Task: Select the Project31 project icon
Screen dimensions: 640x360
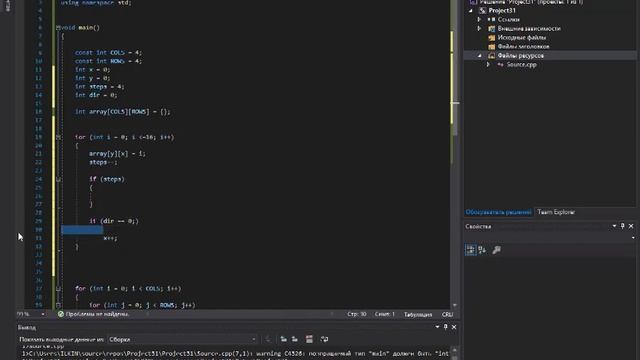Action: [482, 11]
